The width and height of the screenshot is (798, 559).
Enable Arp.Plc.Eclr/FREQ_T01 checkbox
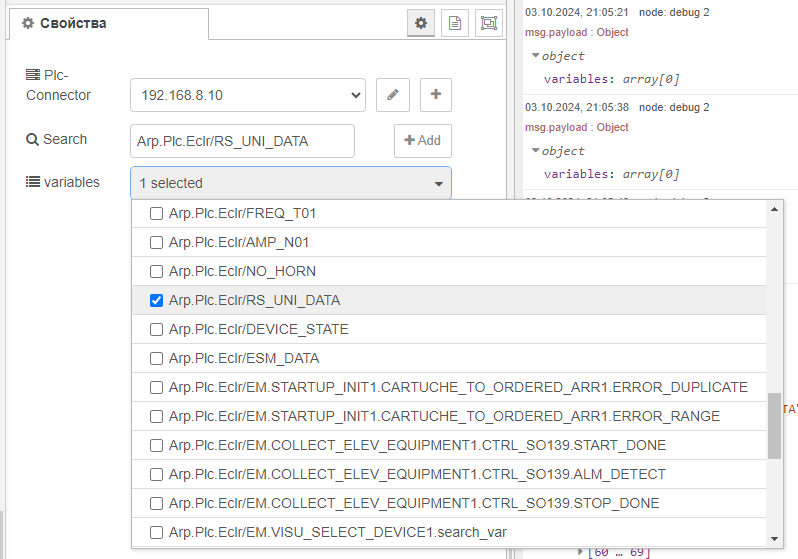pos(156,213)
